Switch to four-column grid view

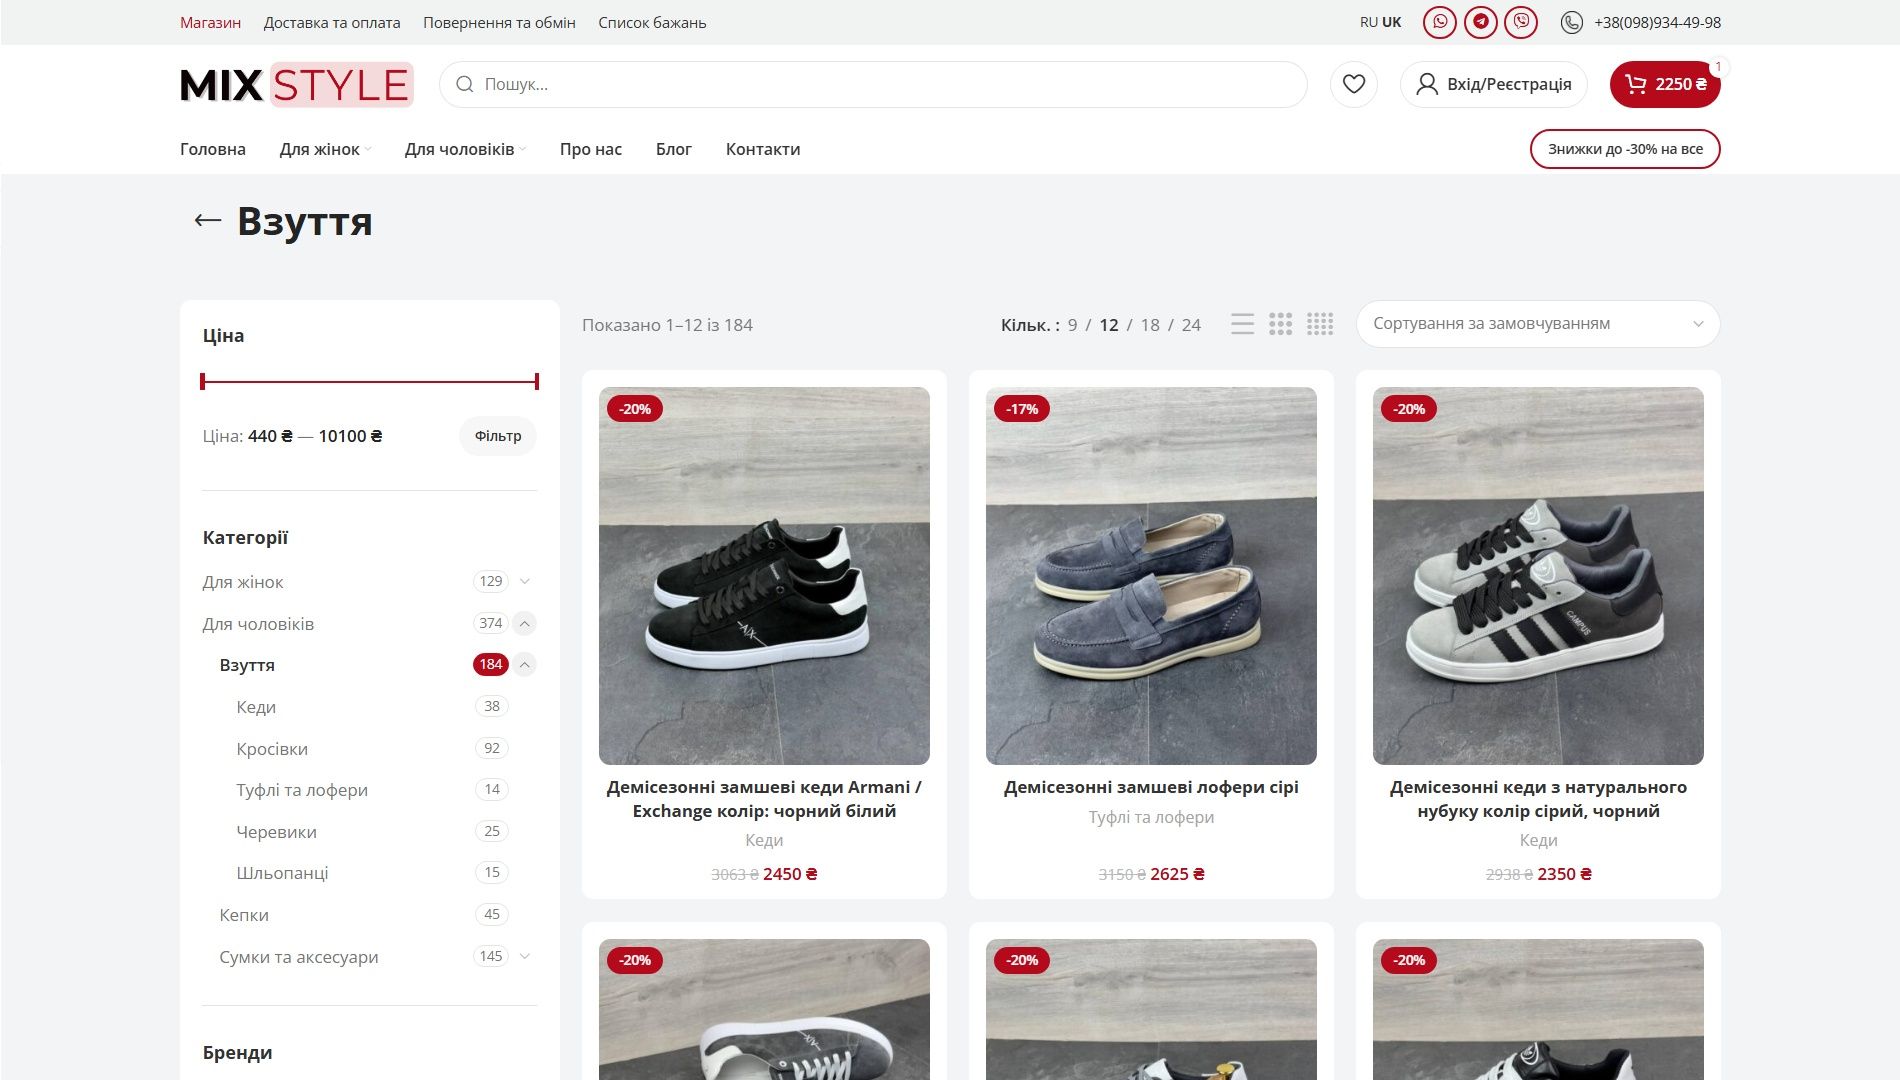(1320, 324)
